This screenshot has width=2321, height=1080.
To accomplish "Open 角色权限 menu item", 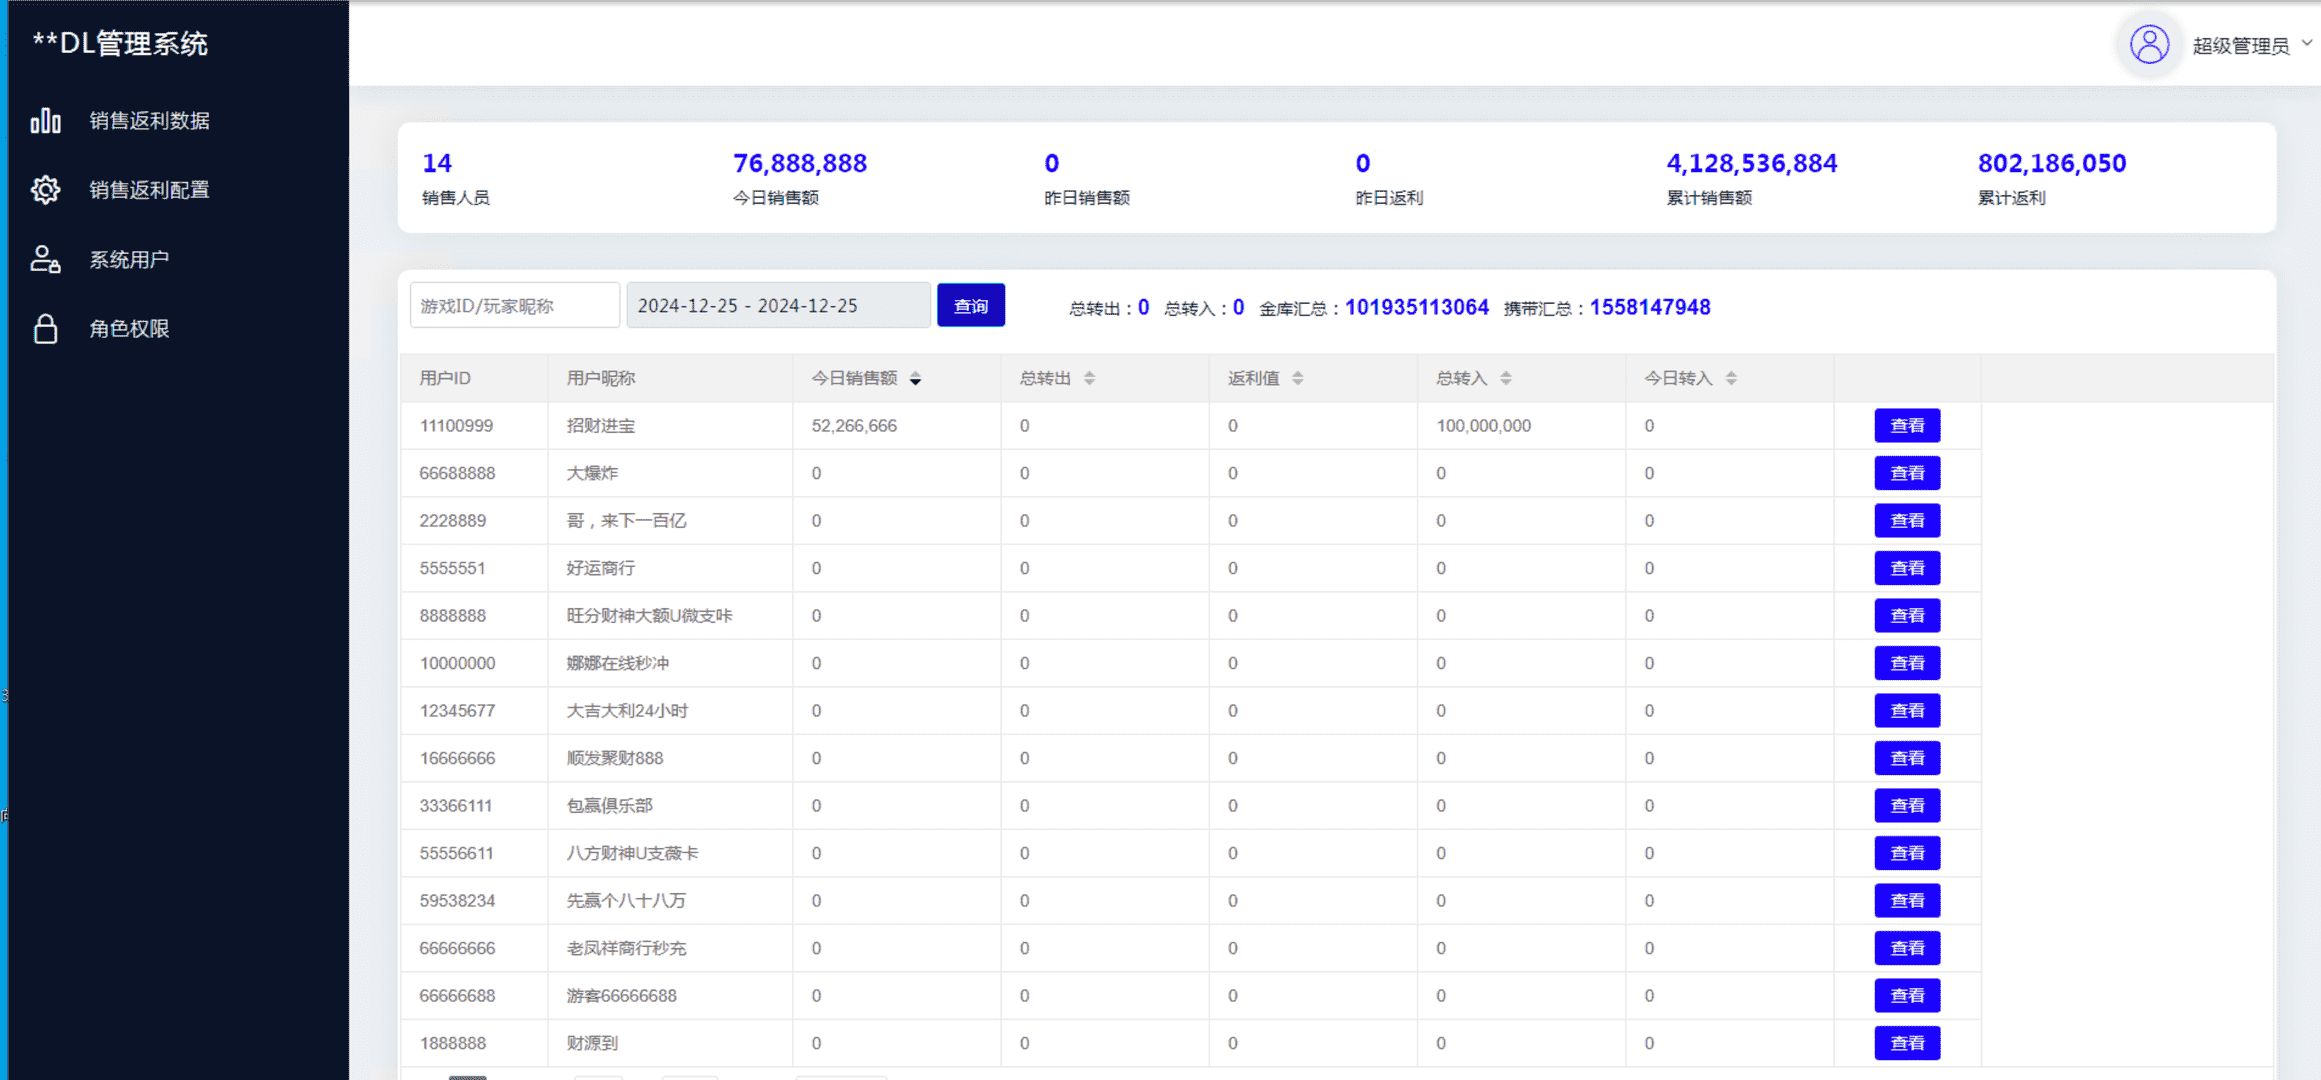I will pyautogui.click(x=129, y=329).
